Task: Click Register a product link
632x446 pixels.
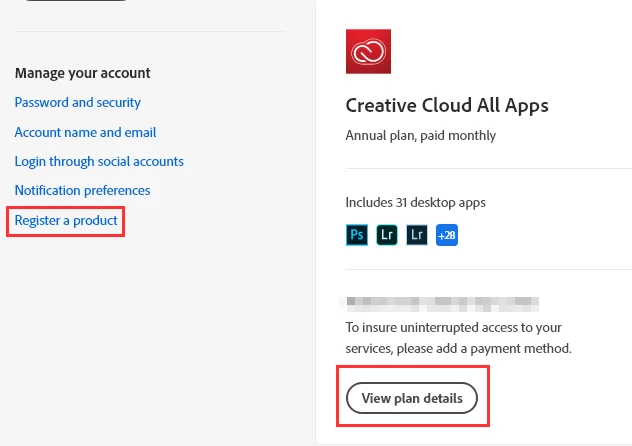Action: click(x=66, y=220)
